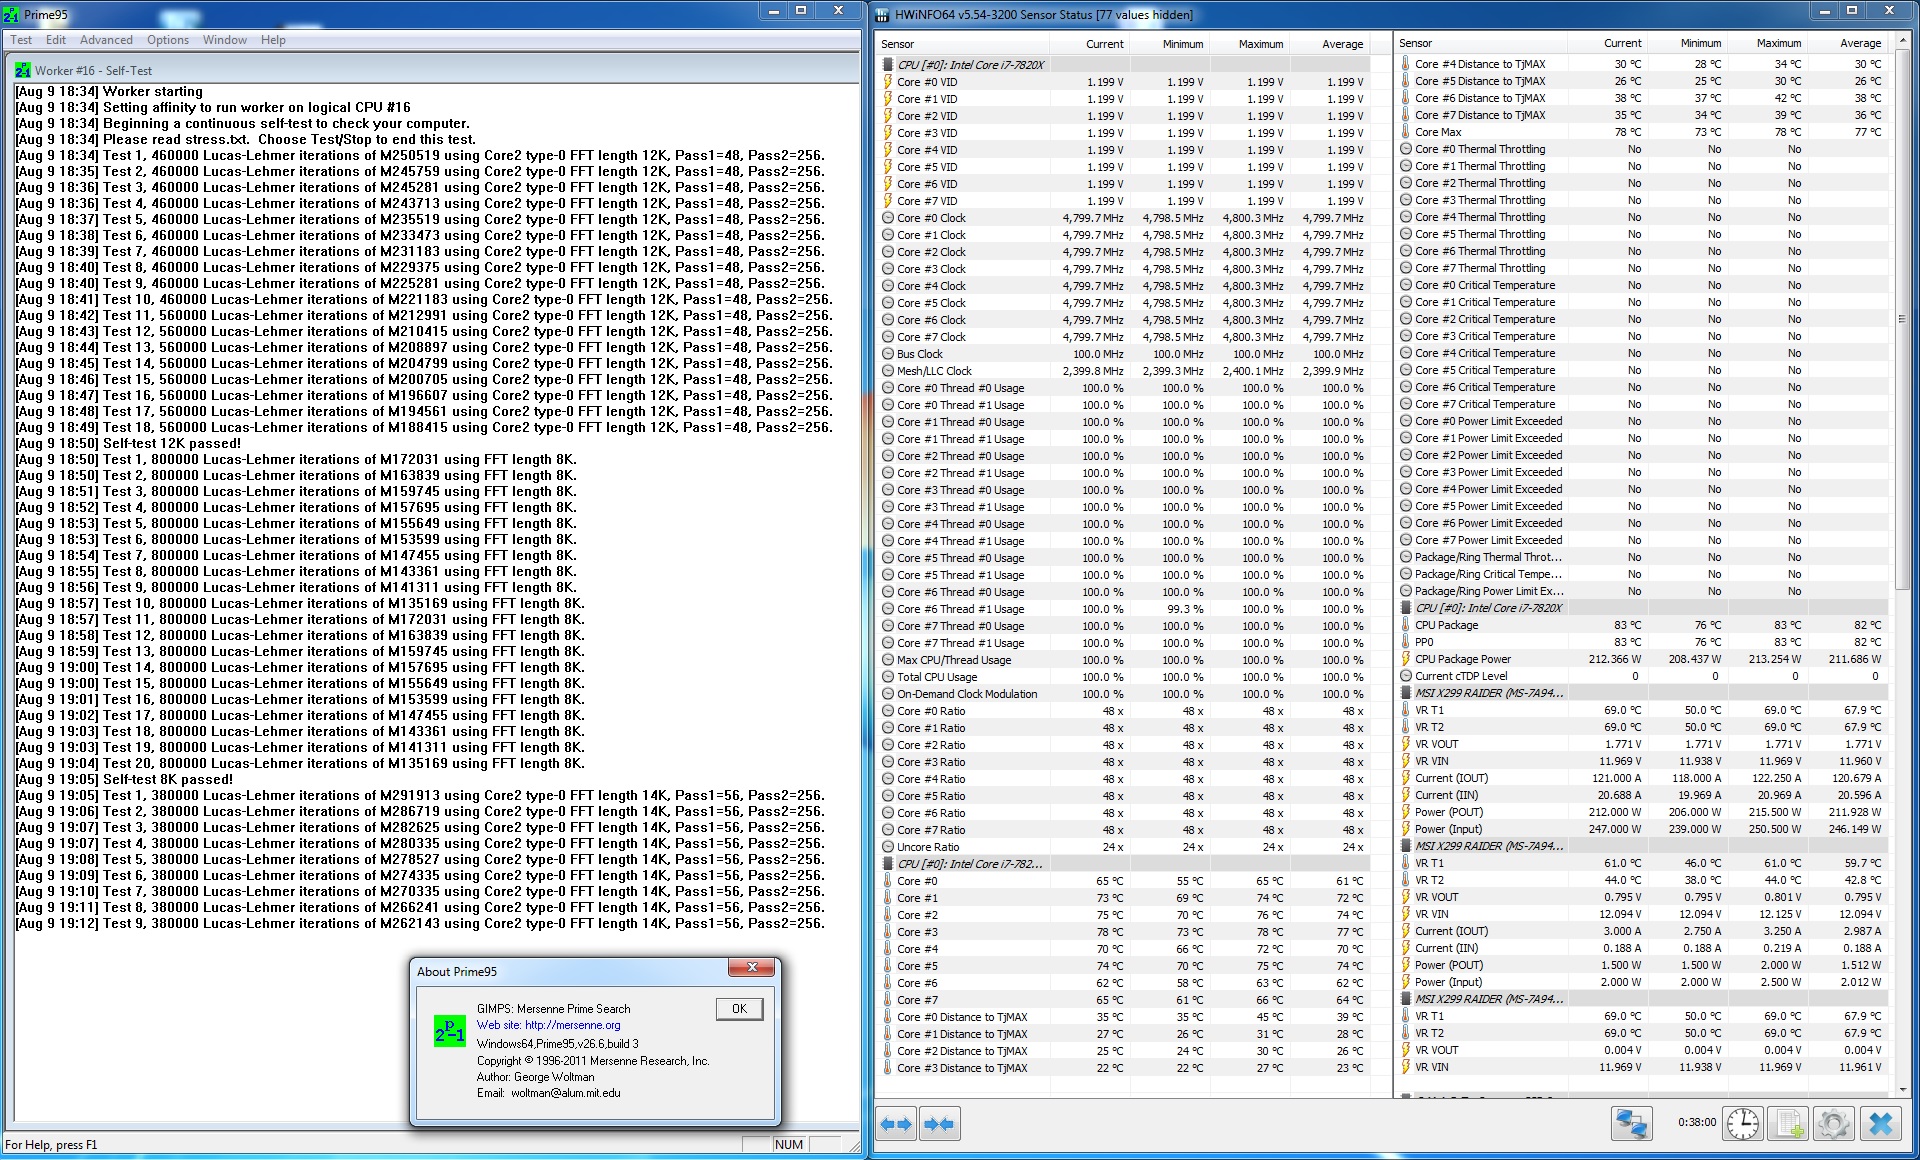The width and height of the screenshot is (1920, 1160).
Task: Click the expand columns arrows button in HWiNFO
Action: [896, 1124]
